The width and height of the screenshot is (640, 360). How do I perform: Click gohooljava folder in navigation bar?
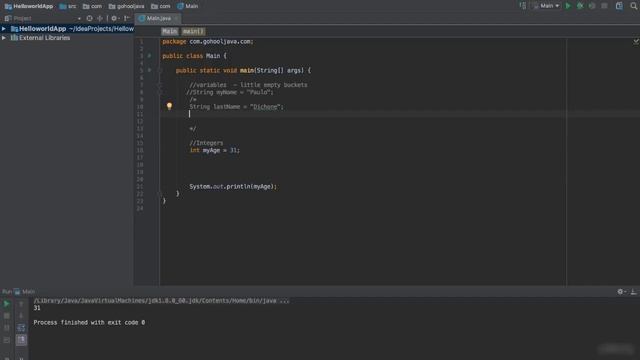tap(127, 6)
